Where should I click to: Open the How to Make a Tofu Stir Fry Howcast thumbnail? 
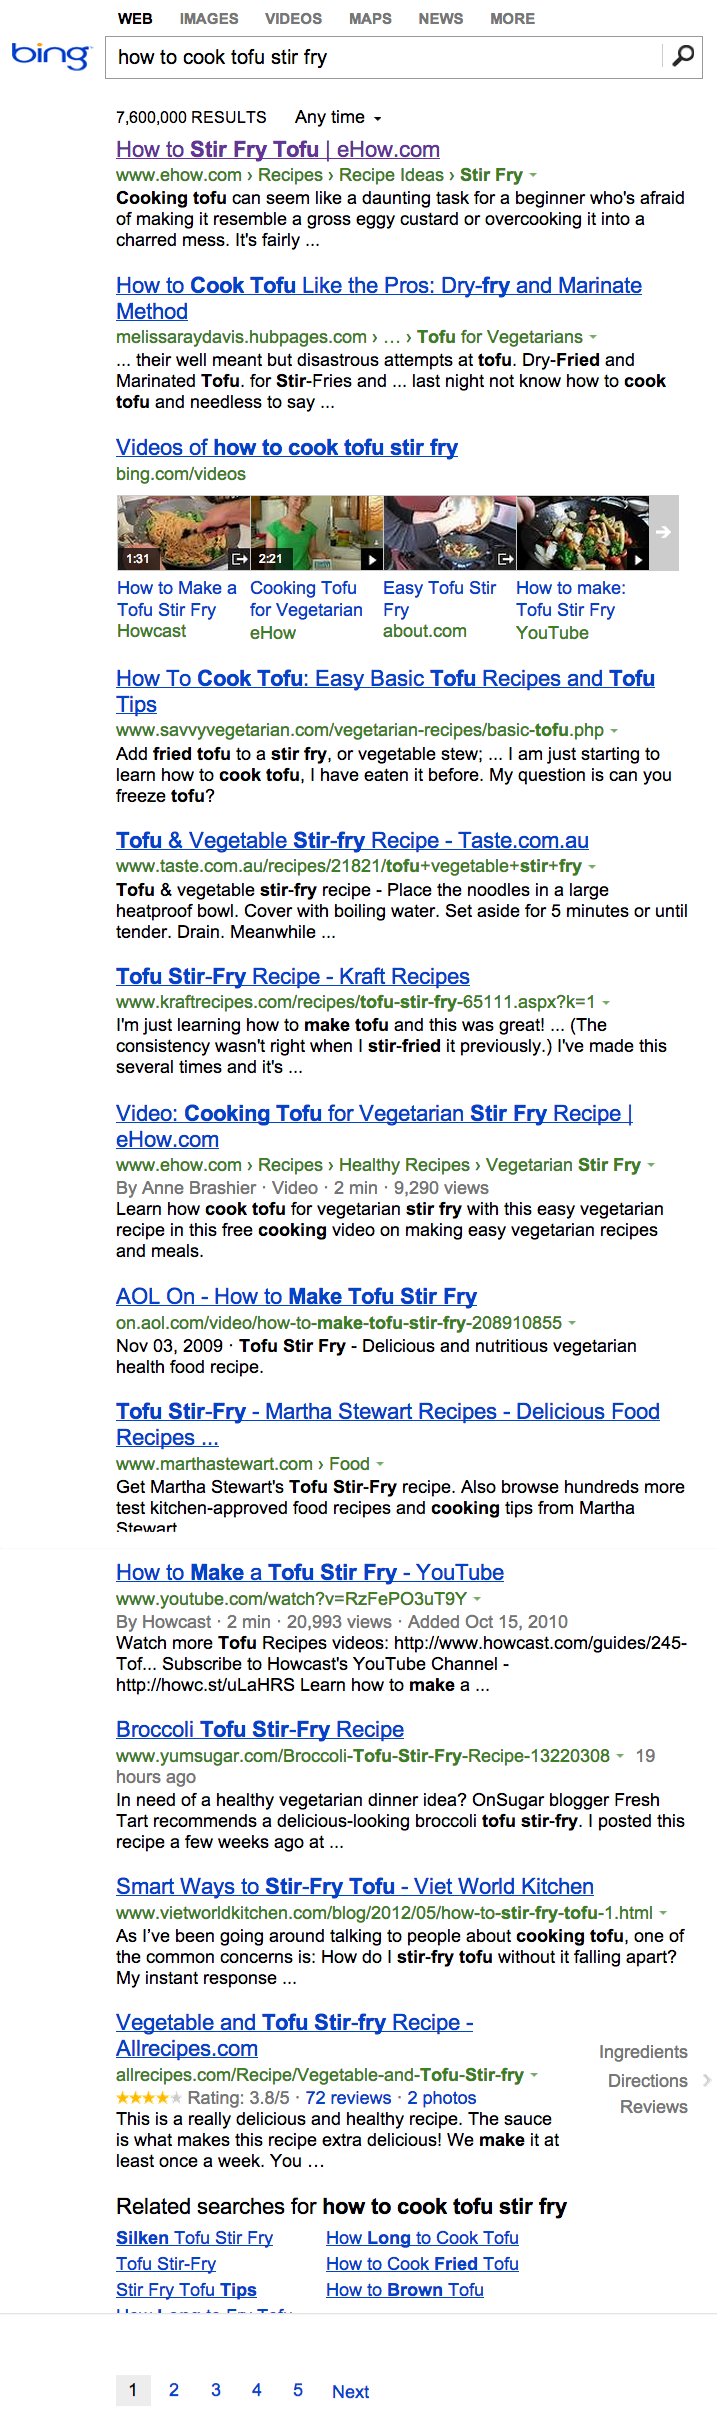[x=183, y=532]
